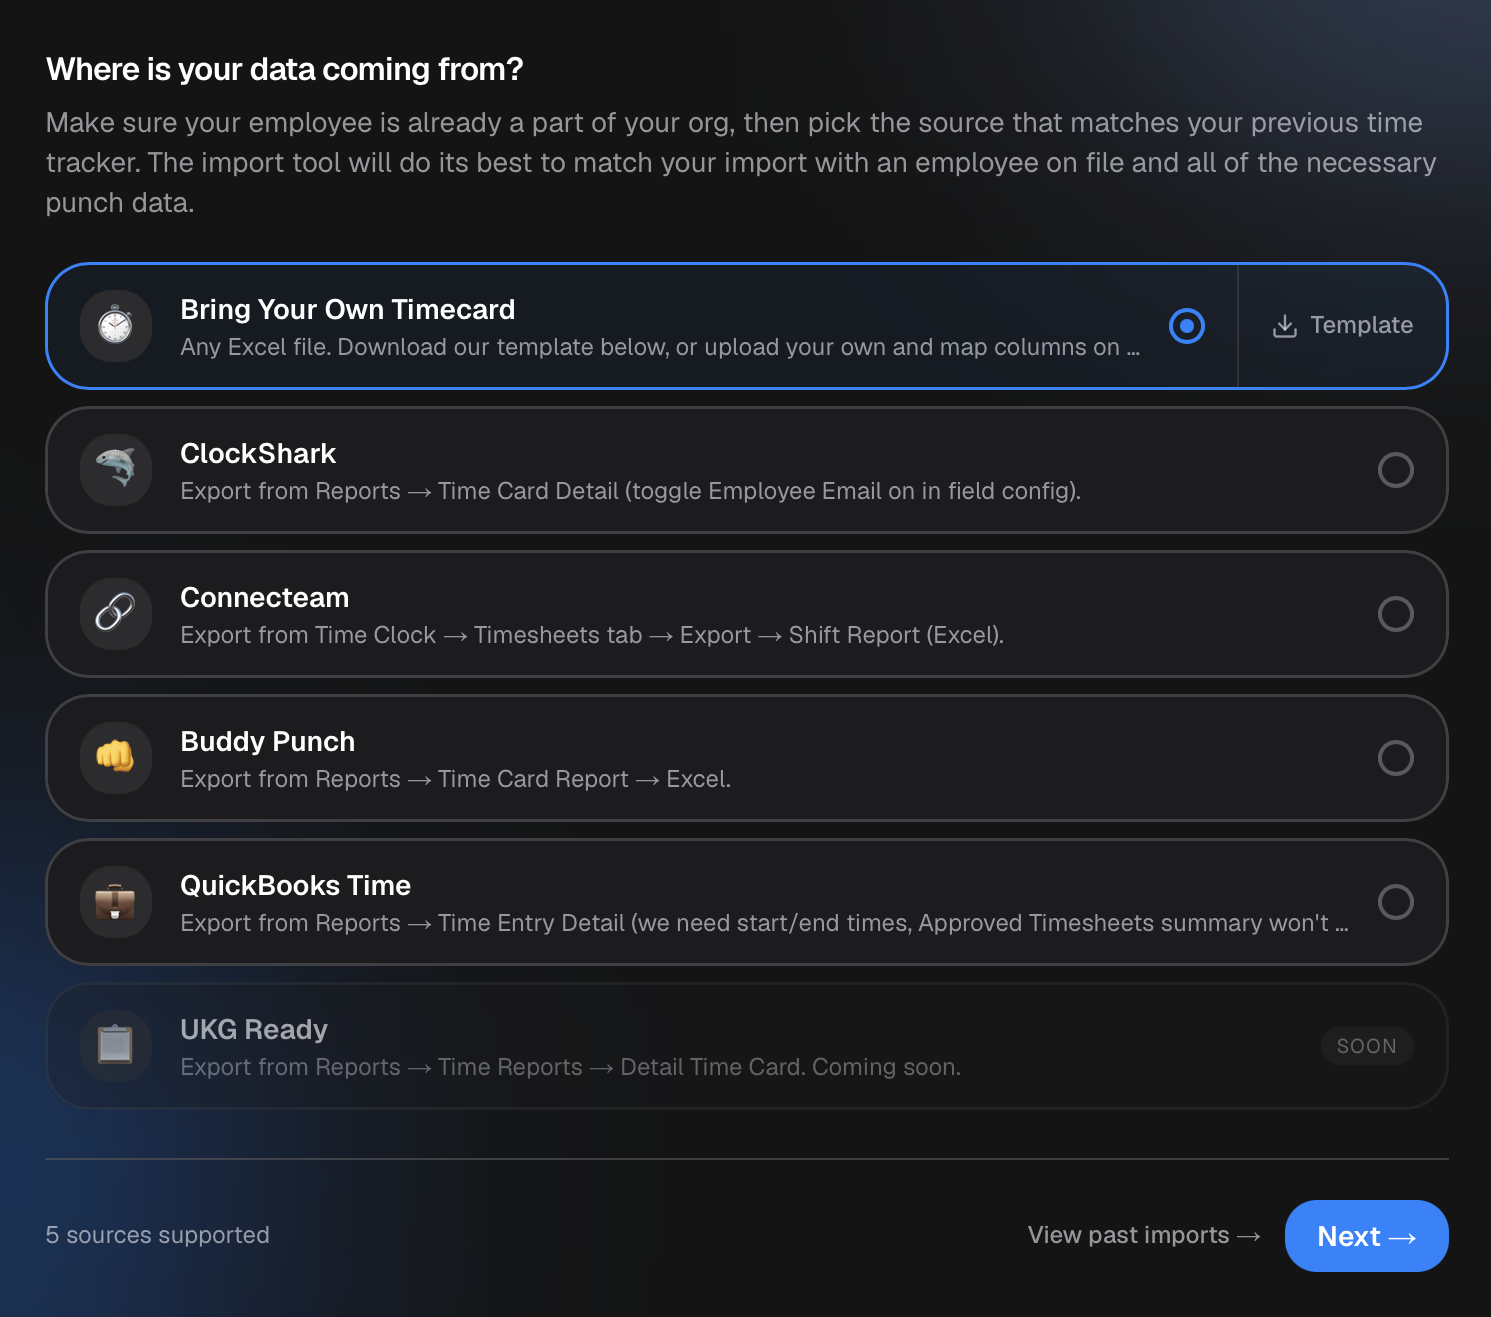Click the Buddy Punch fist icon
This screenshot has width=1491, height=1317.
pos(116,758)
